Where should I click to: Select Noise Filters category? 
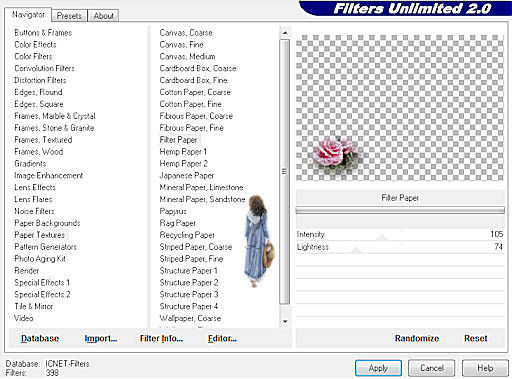point(34,211)
